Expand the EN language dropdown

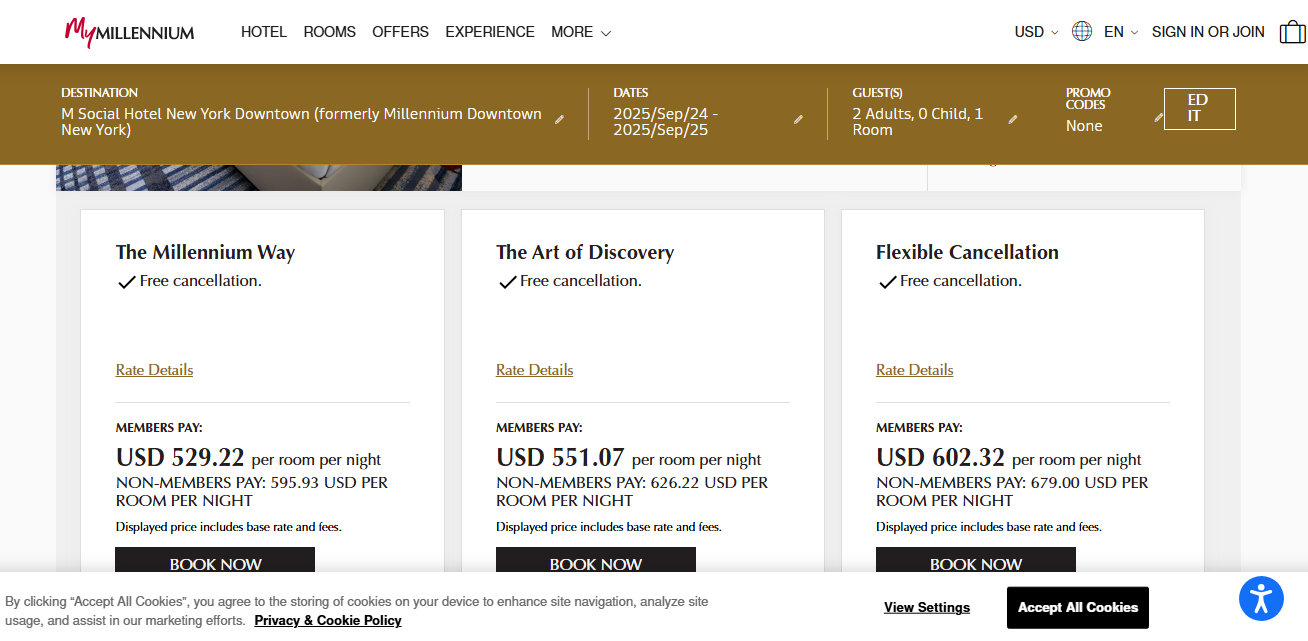point(1120,32)
